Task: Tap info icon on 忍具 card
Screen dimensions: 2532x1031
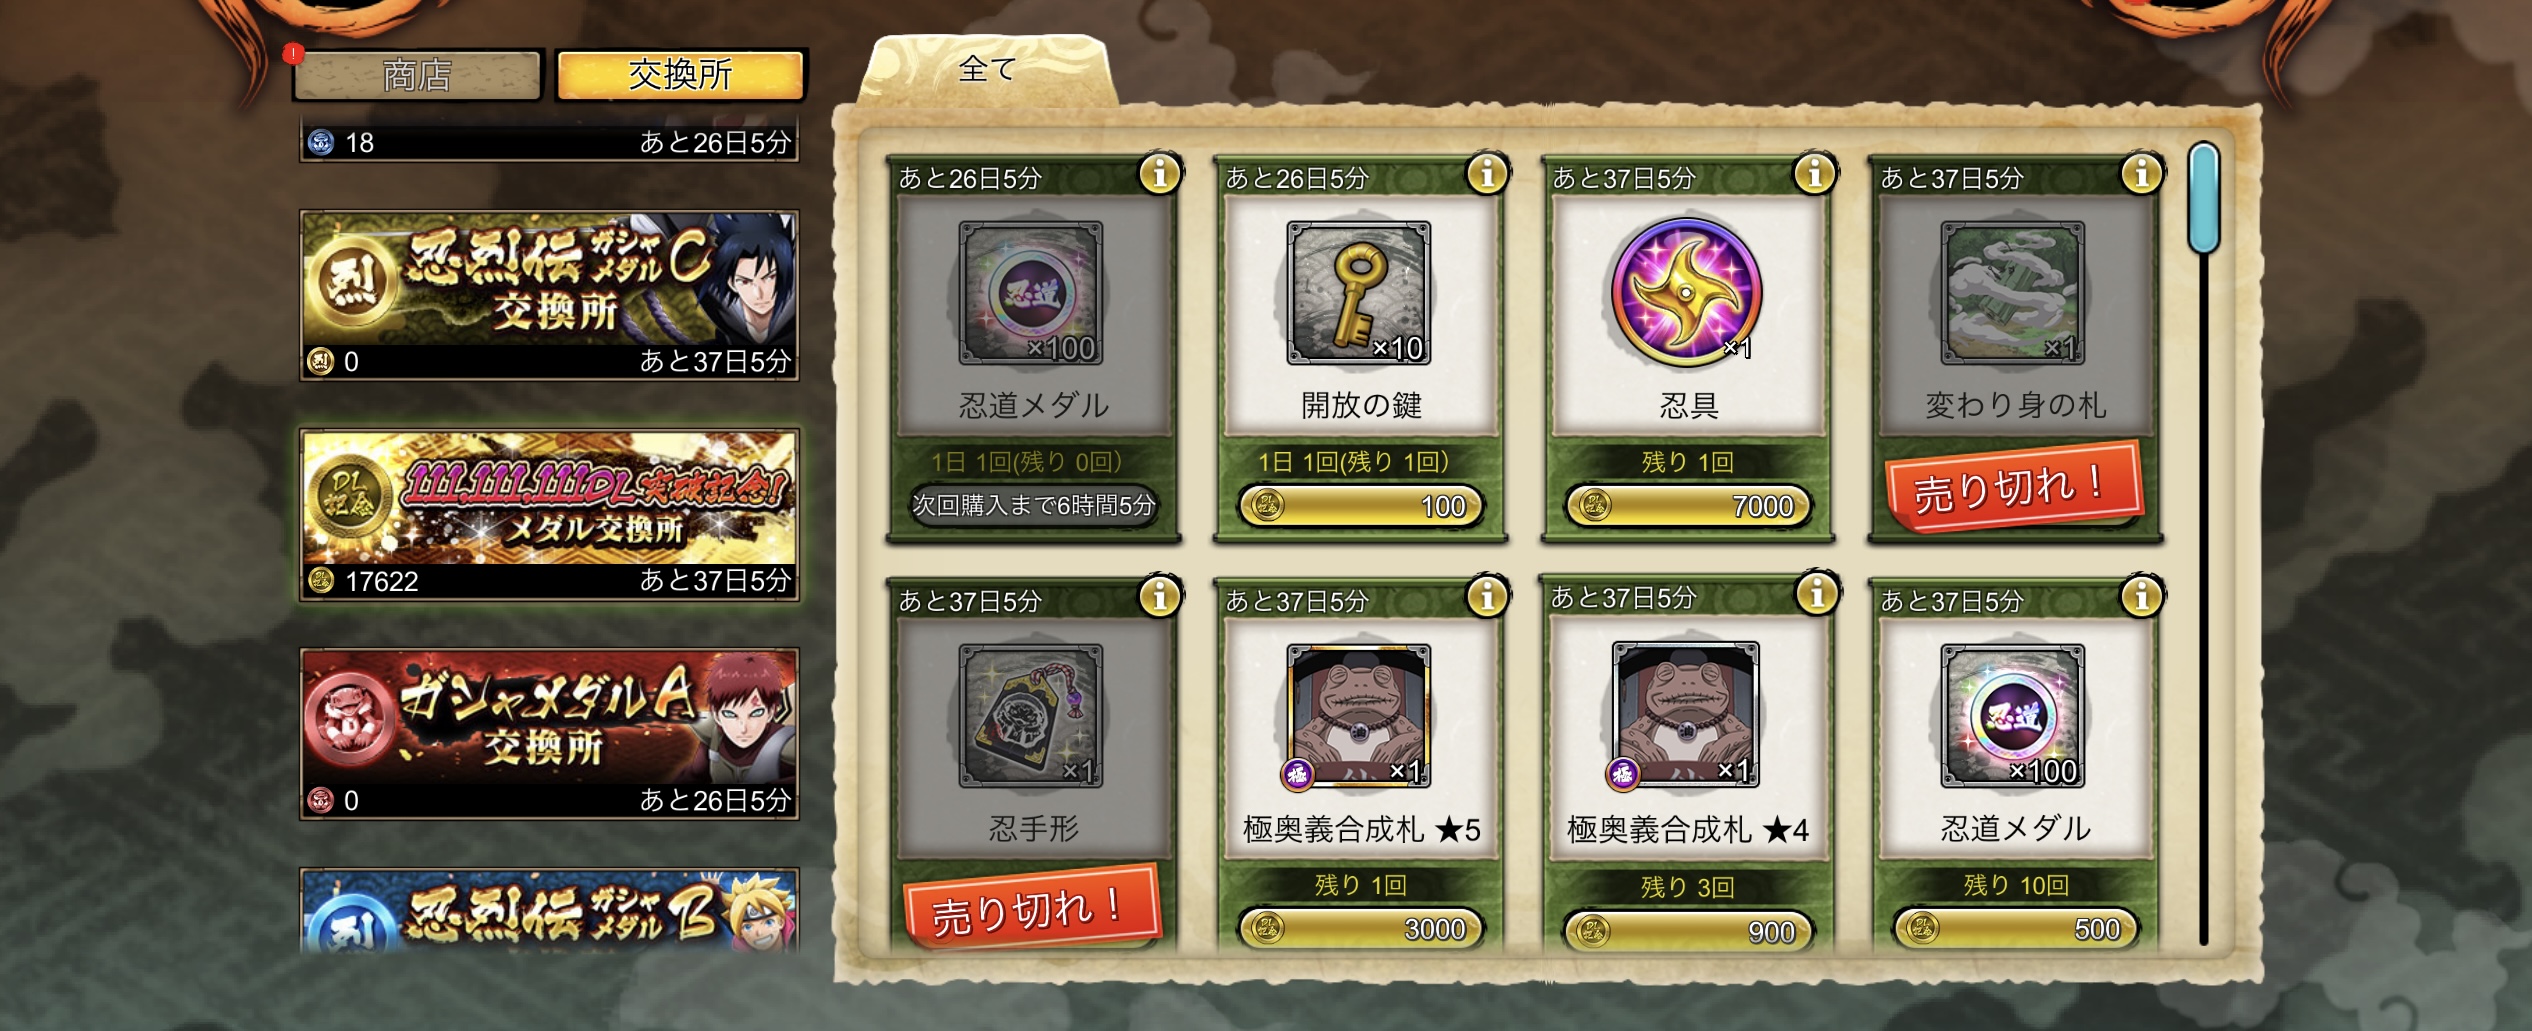Action: point(1814,174)
